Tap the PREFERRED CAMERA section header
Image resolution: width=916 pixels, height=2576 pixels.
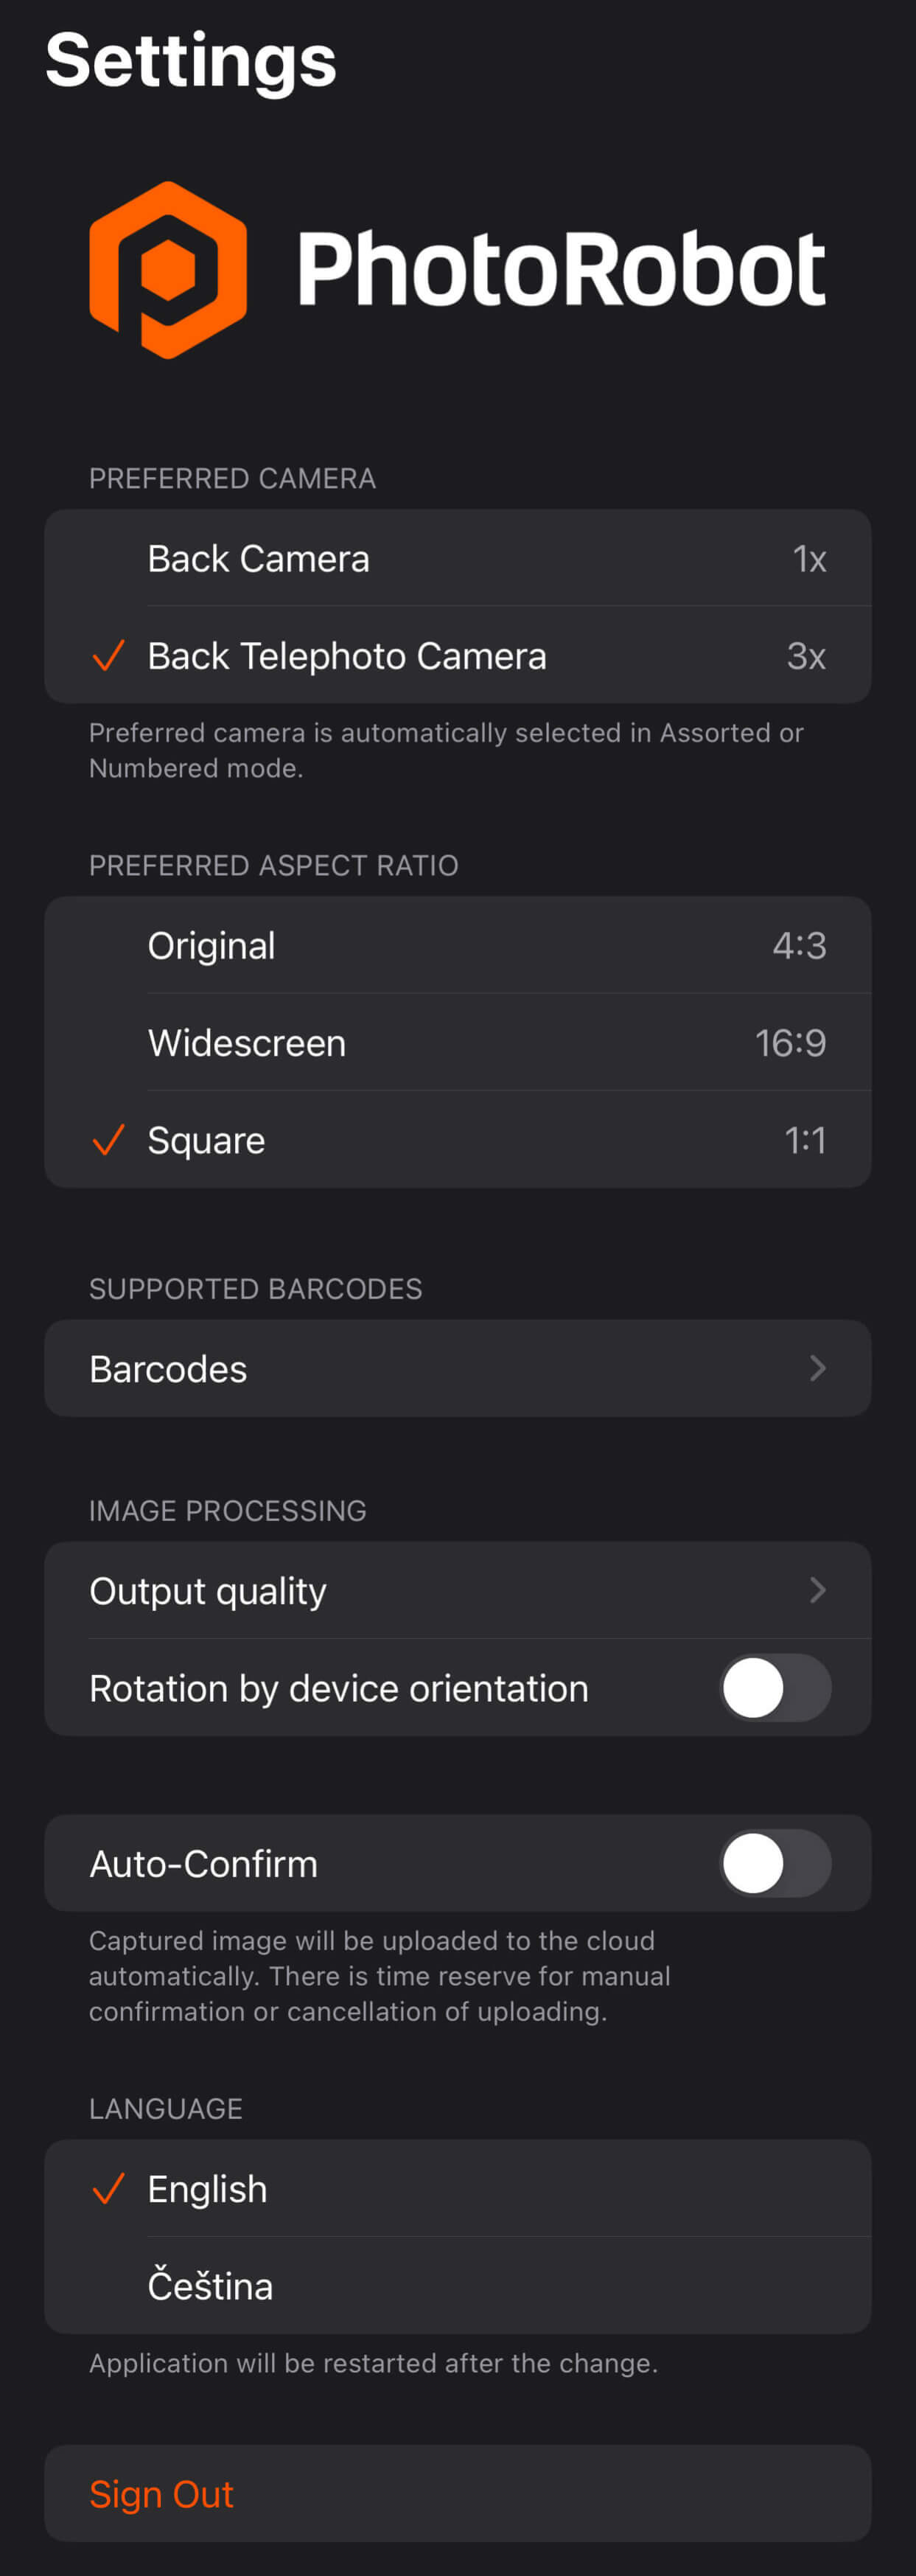232,478
